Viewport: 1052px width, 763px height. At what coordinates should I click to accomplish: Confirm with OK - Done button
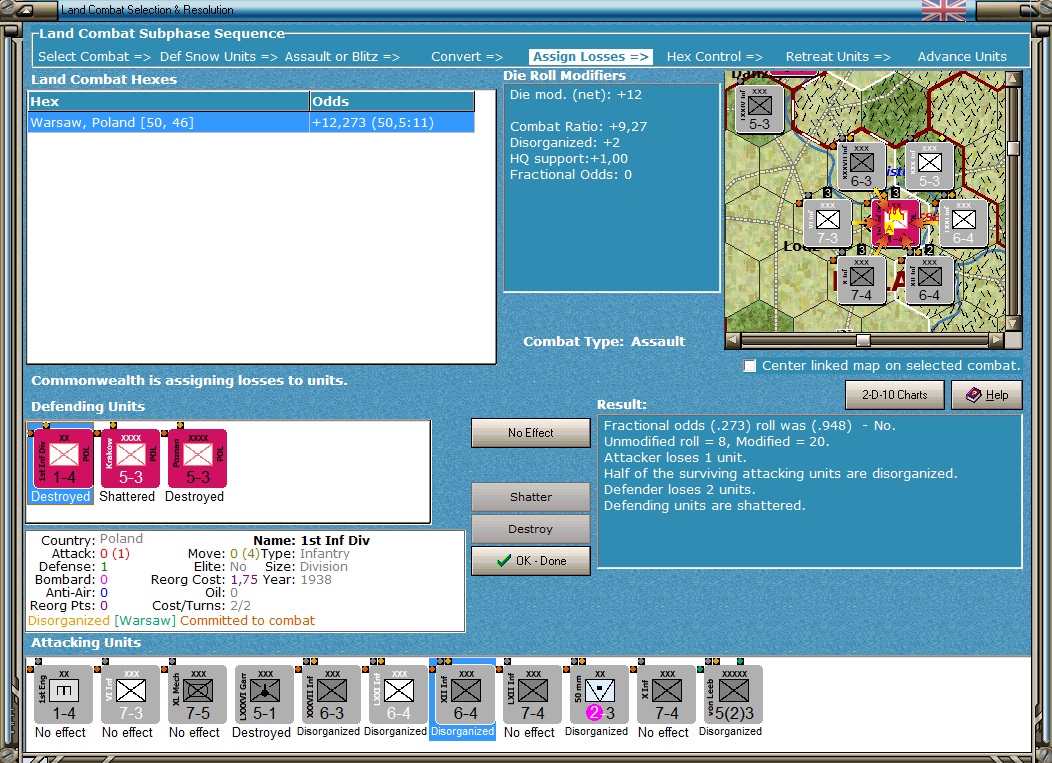coord(531,560)
